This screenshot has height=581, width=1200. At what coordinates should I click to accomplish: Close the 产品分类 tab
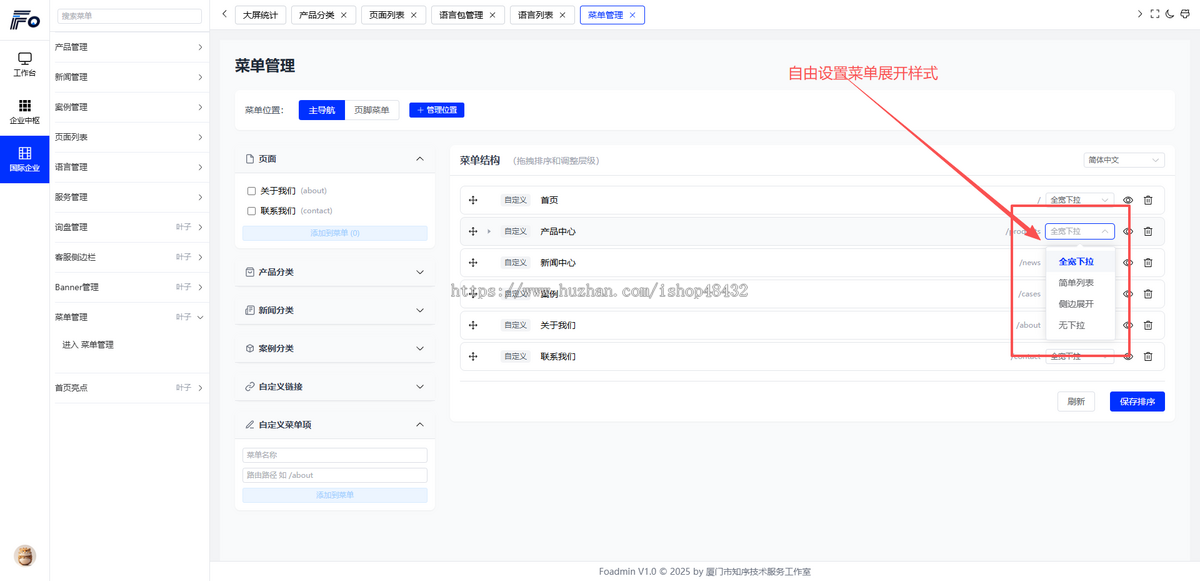[344, 15]
